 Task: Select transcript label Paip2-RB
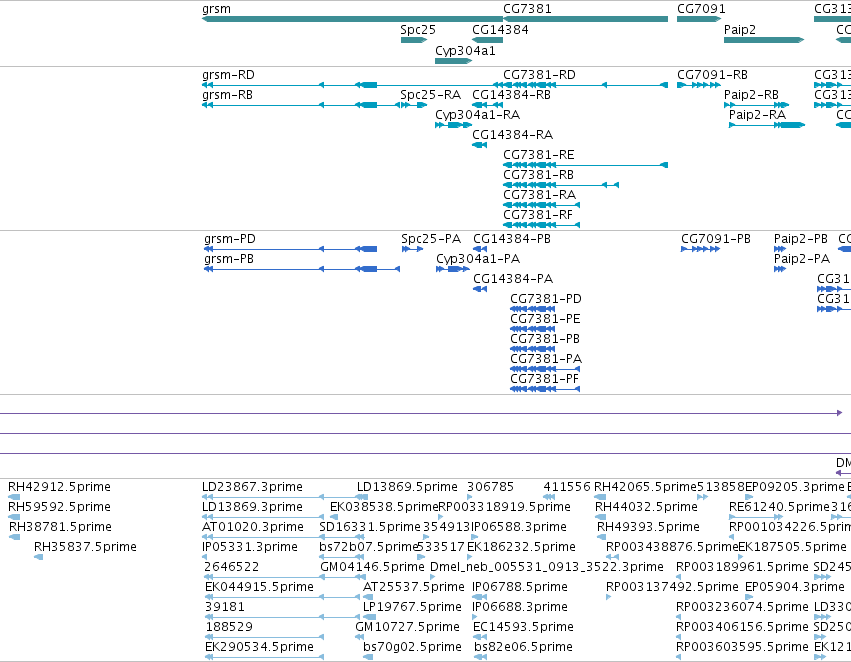[751, 95]
